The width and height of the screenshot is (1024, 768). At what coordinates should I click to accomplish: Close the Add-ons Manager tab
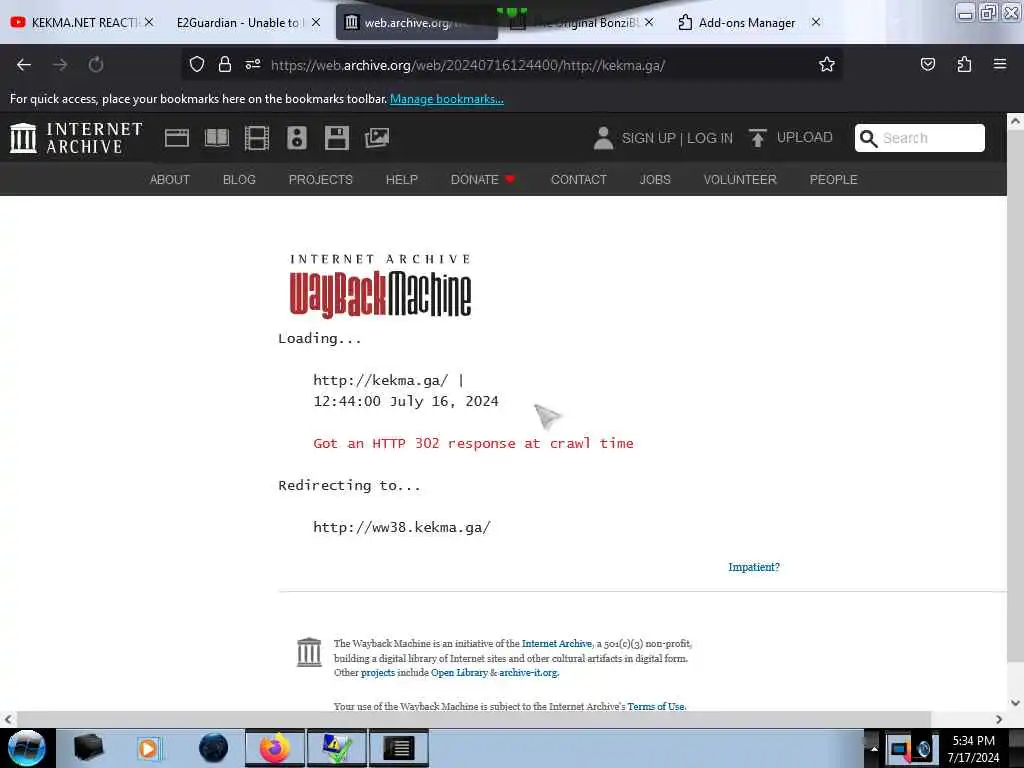pos(816,22)
